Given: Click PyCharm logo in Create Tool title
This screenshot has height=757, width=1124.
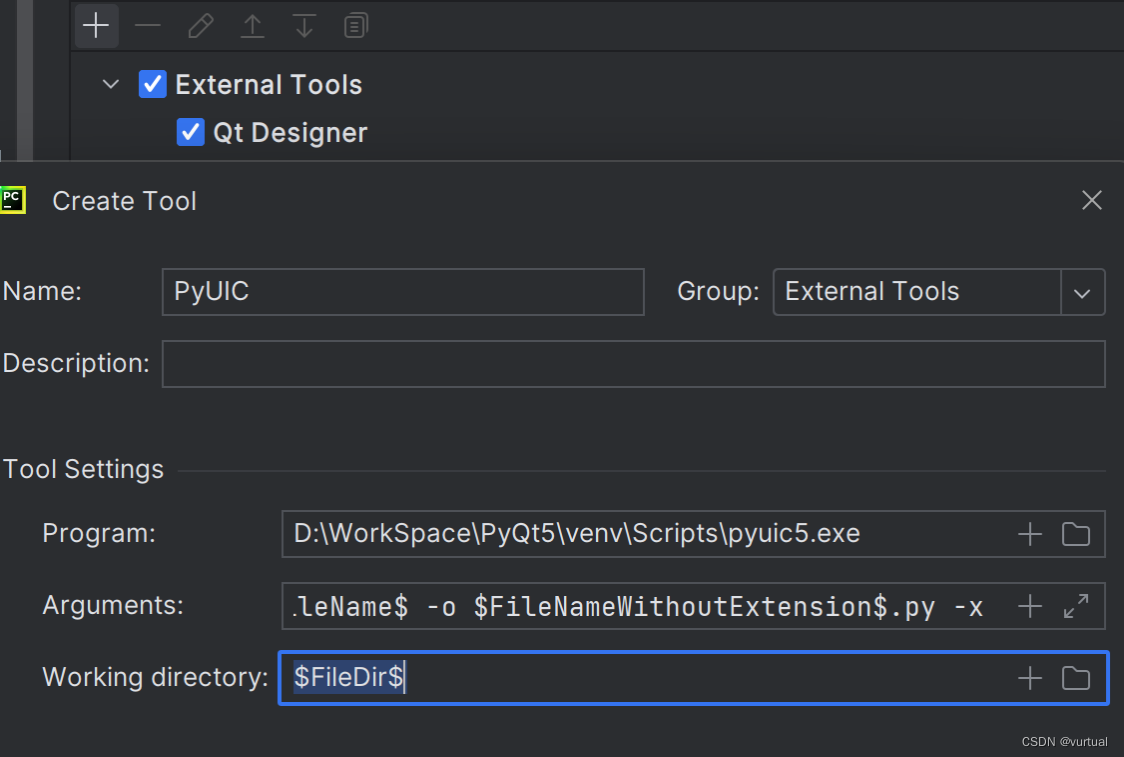Looking at the screenshot, I should (x=12, y=200).
